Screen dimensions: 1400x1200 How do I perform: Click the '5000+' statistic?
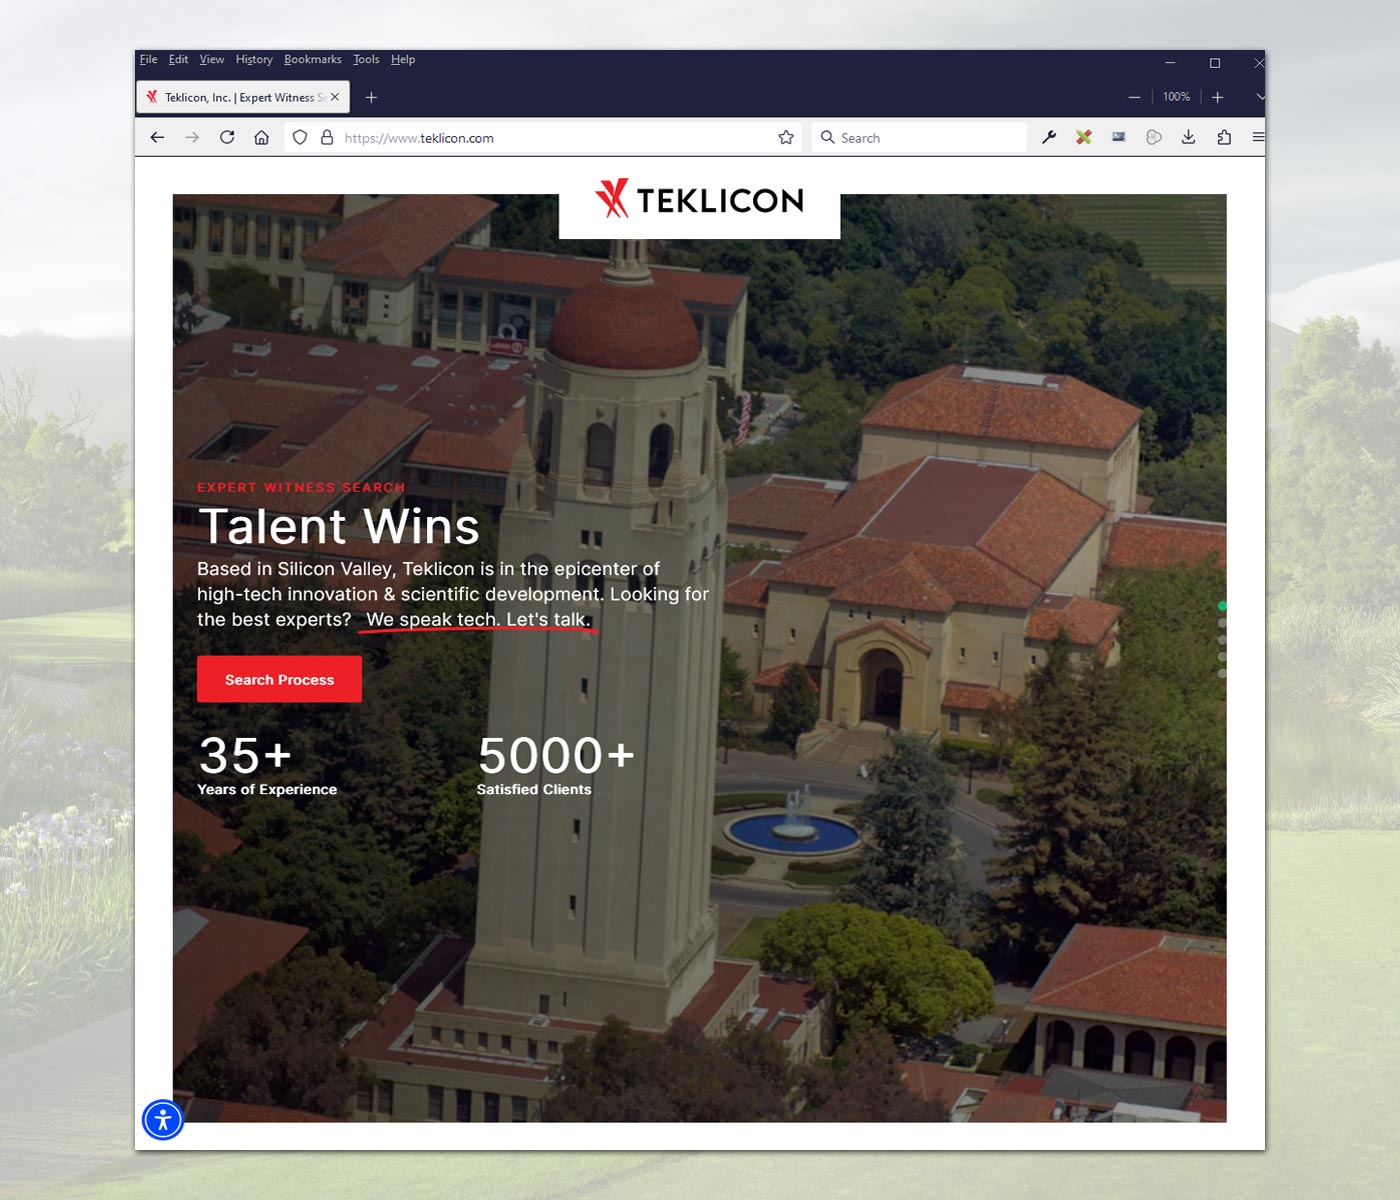click(556, 755)
